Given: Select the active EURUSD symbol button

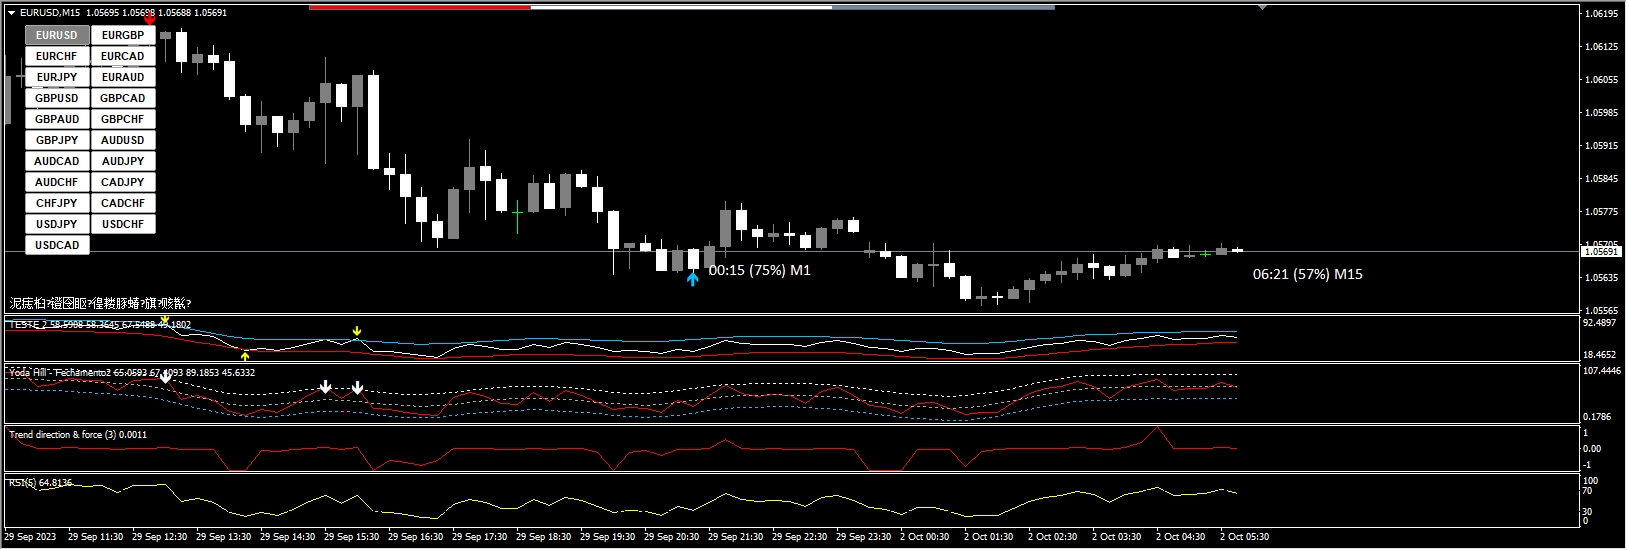Looking at the screenshot, I should 57,35.
